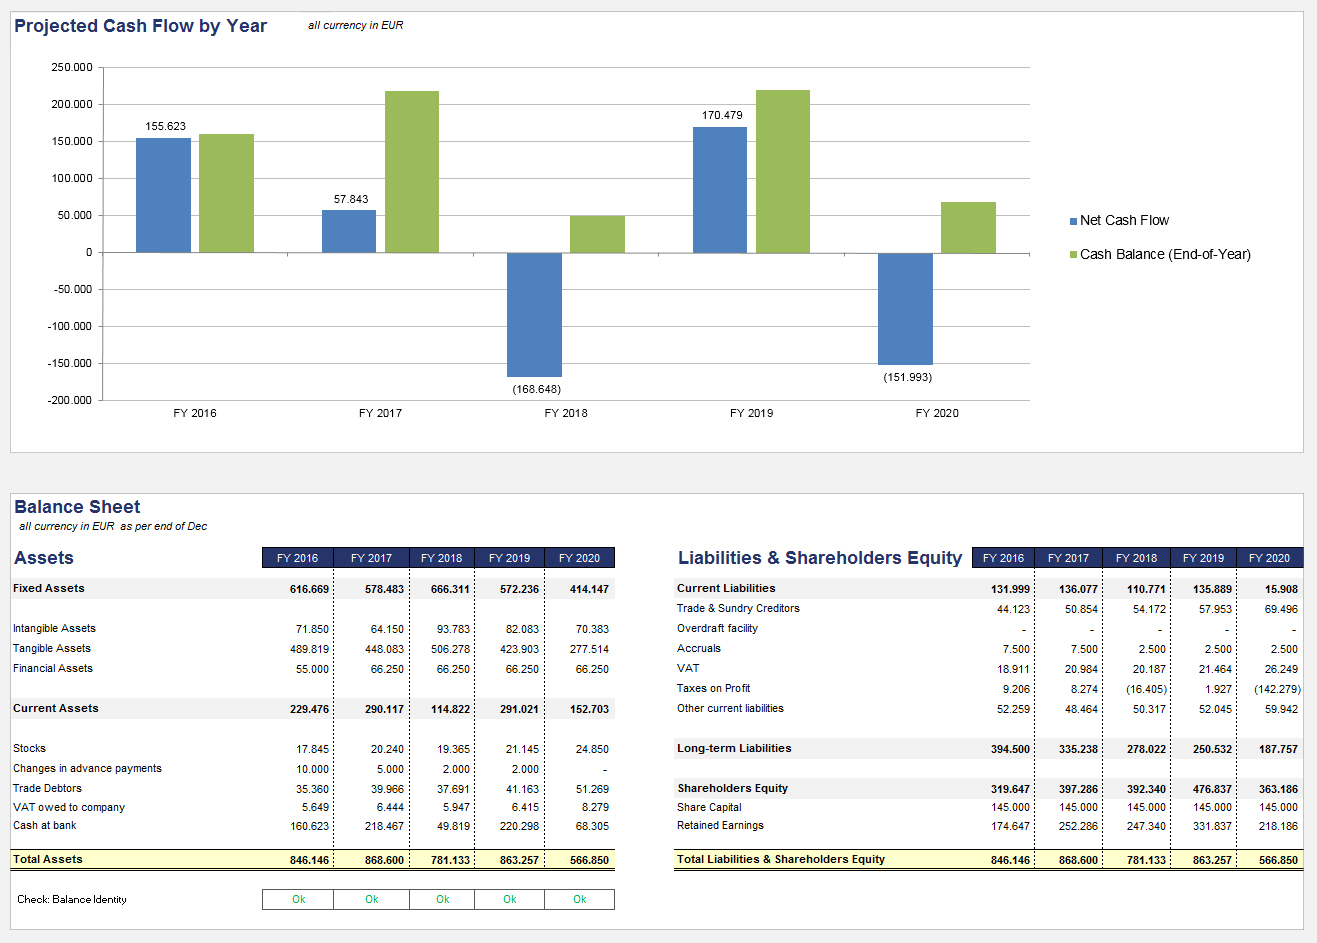Click the Check: Balance Identity label
The height and width of the screenshot is (943, 1317).
coord(72,899)
